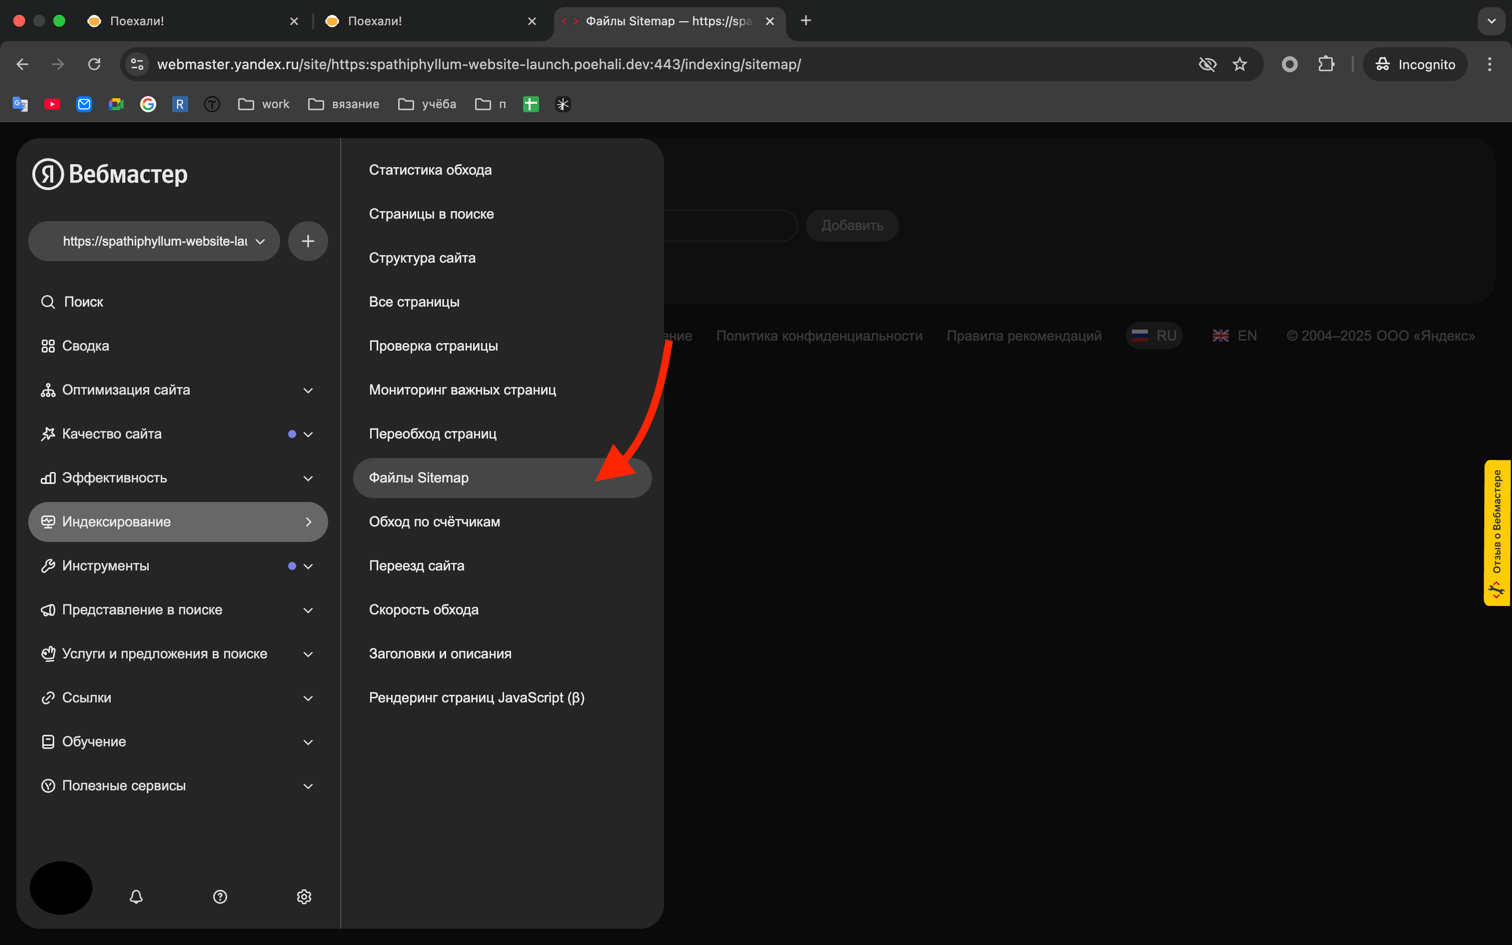Open the help question mark icon
The image size is (1512, 945).
pyautogui.click(x=220, y=897)
